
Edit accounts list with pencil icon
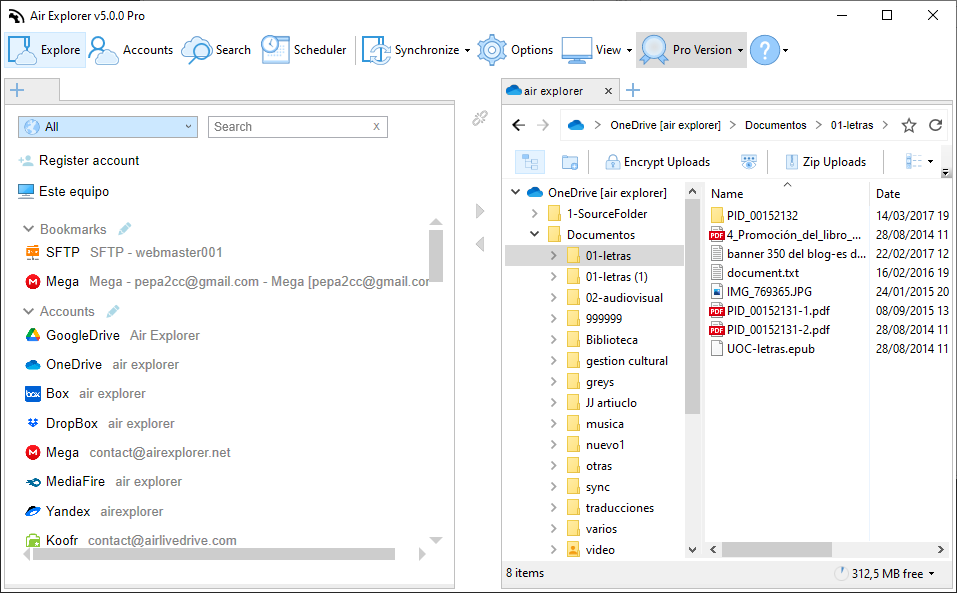[113, 311]
